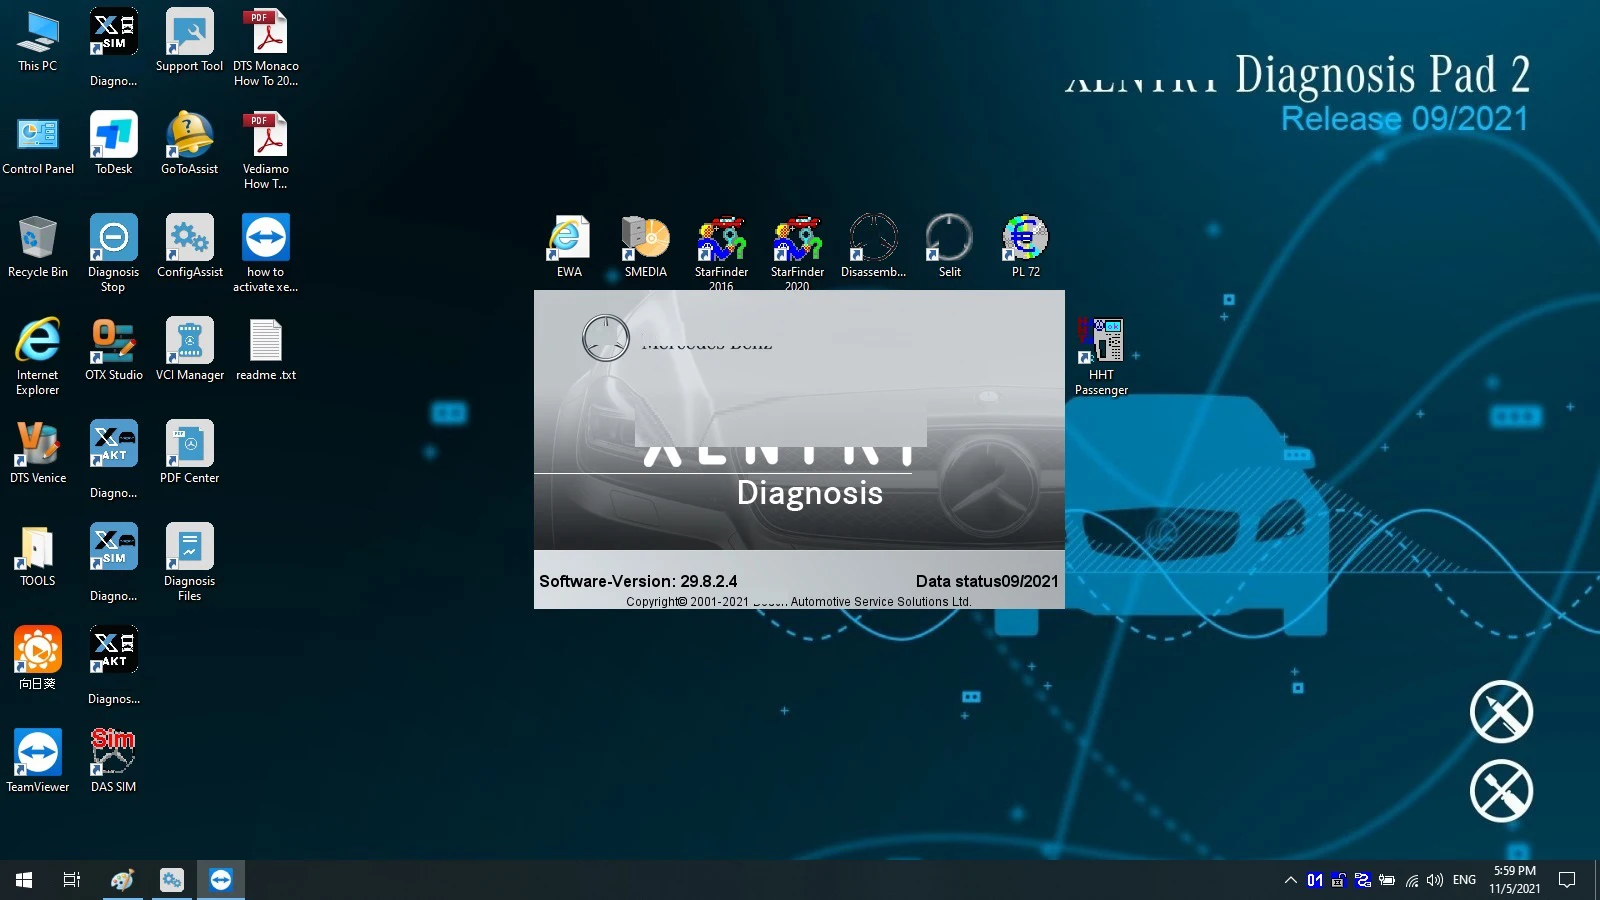Open Task View on the taskbar
Screen dimensions: 1600x900
pos(72,880)
